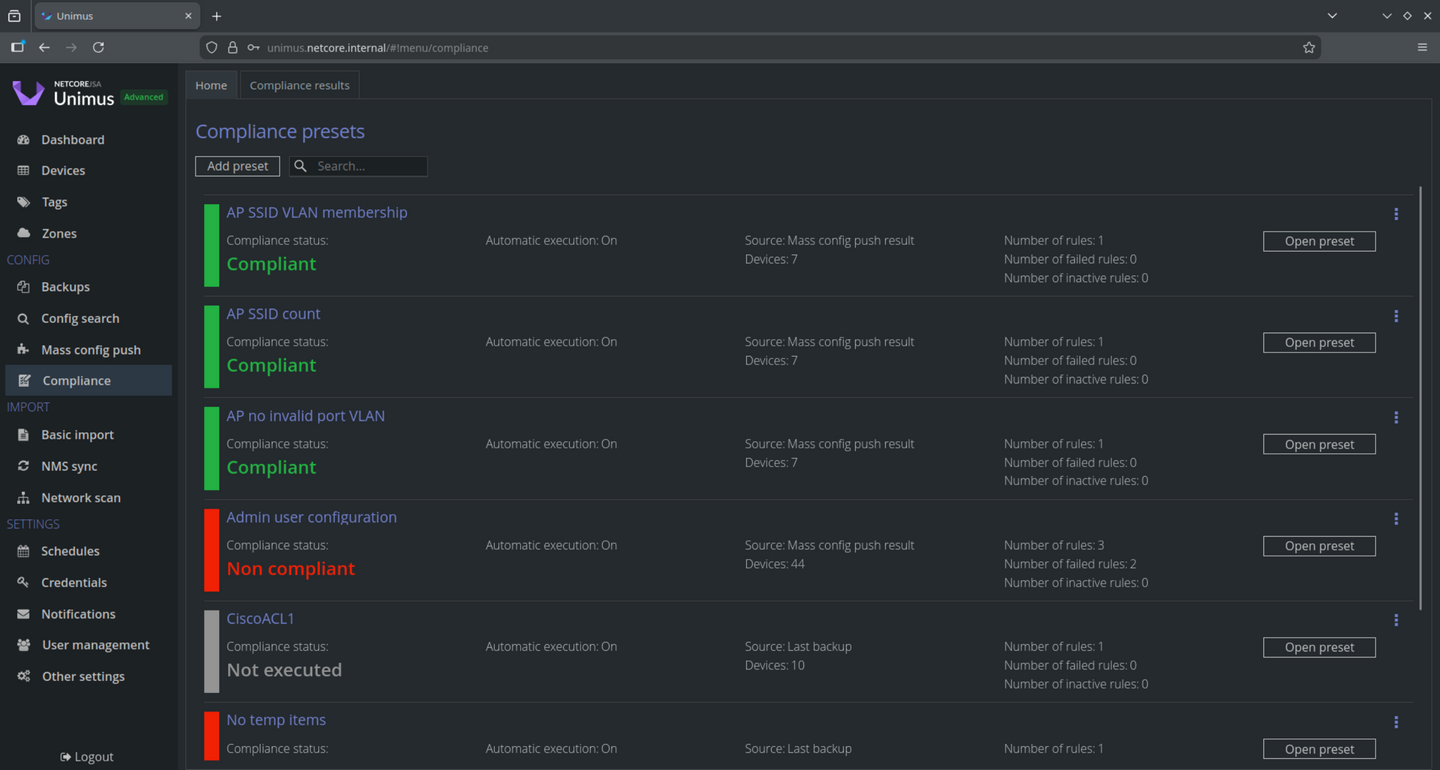
Task: Log out using the Logout link
Action: click(x=87, y=757)
